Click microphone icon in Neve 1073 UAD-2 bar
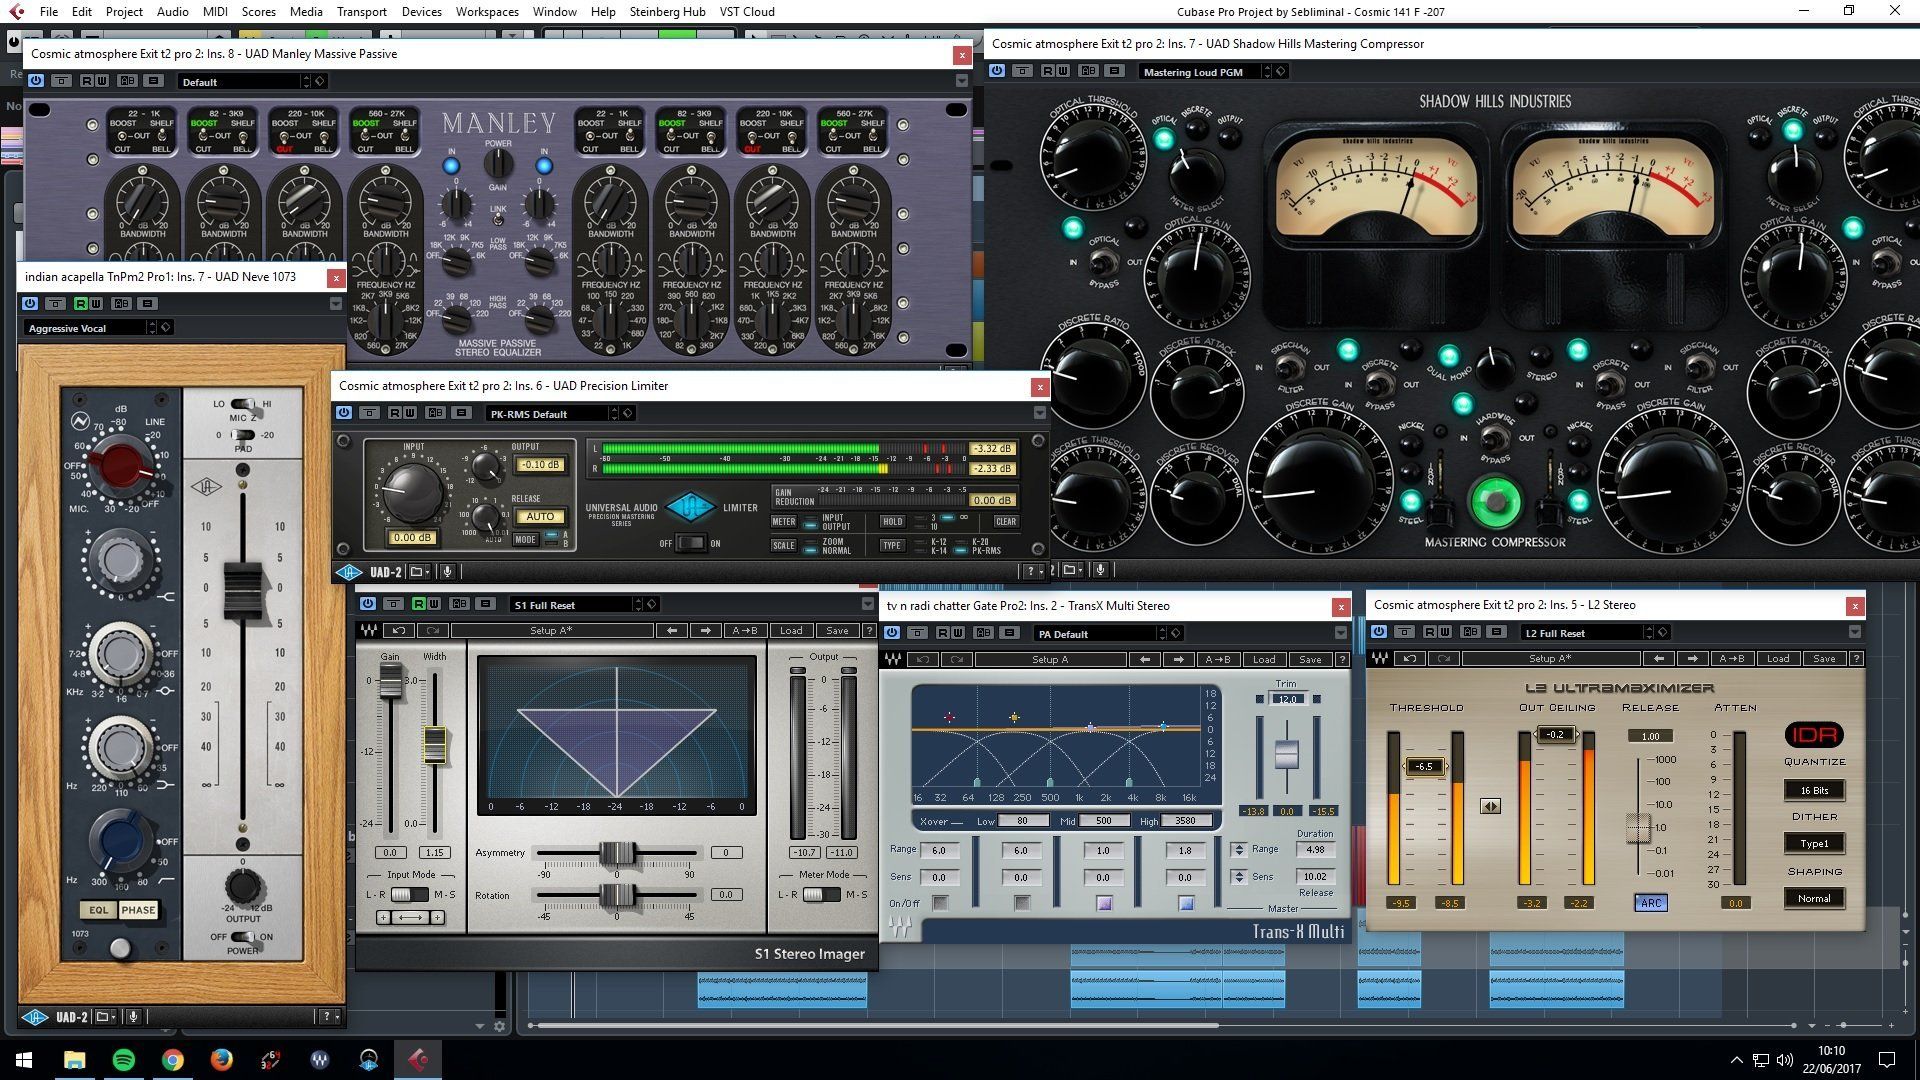This screenshot has width=1920, height=1080. tap(133, 1017)
